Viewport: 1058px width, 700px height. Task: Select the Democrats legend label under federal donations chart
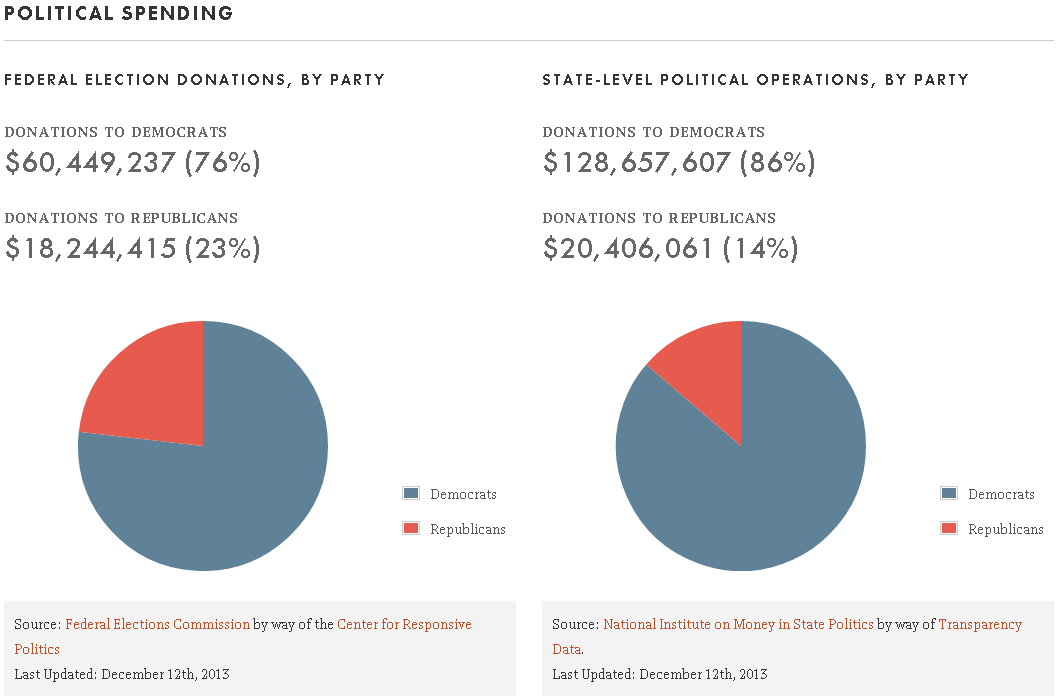(463, 494)
